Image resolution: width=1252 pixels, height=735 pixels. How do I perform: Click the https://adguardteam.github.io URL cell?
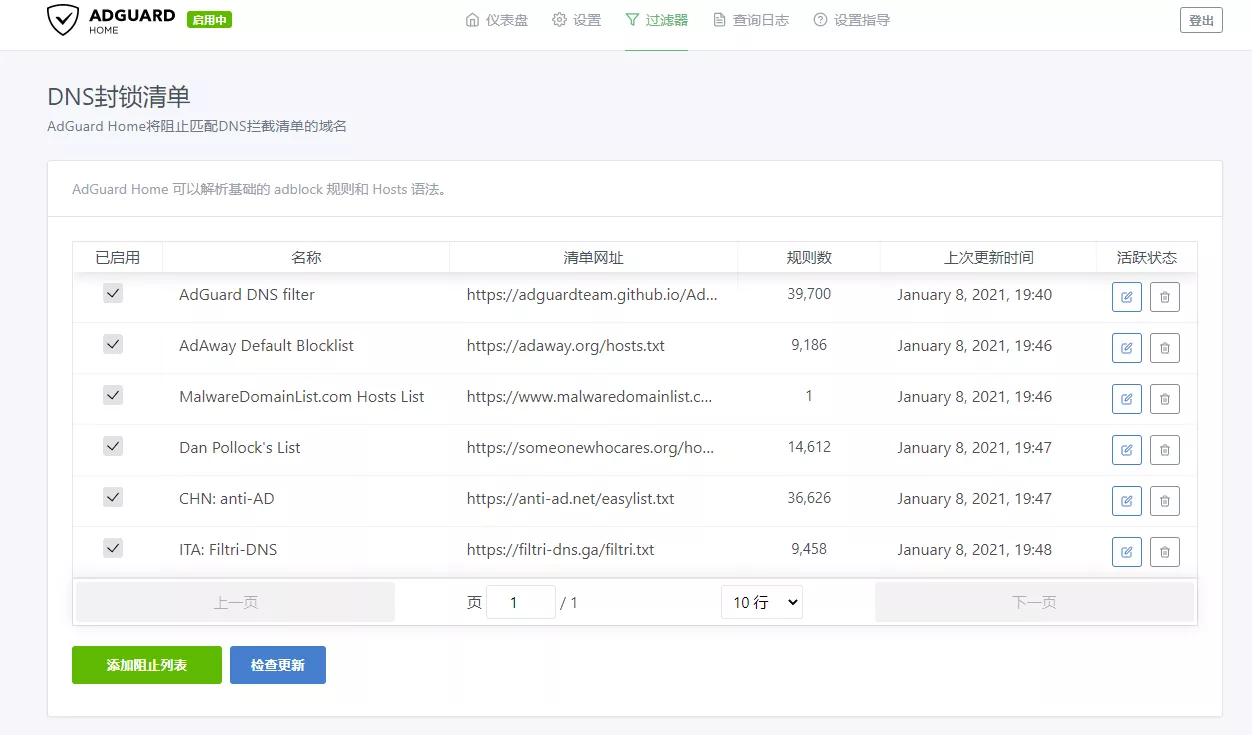(592, 295)
